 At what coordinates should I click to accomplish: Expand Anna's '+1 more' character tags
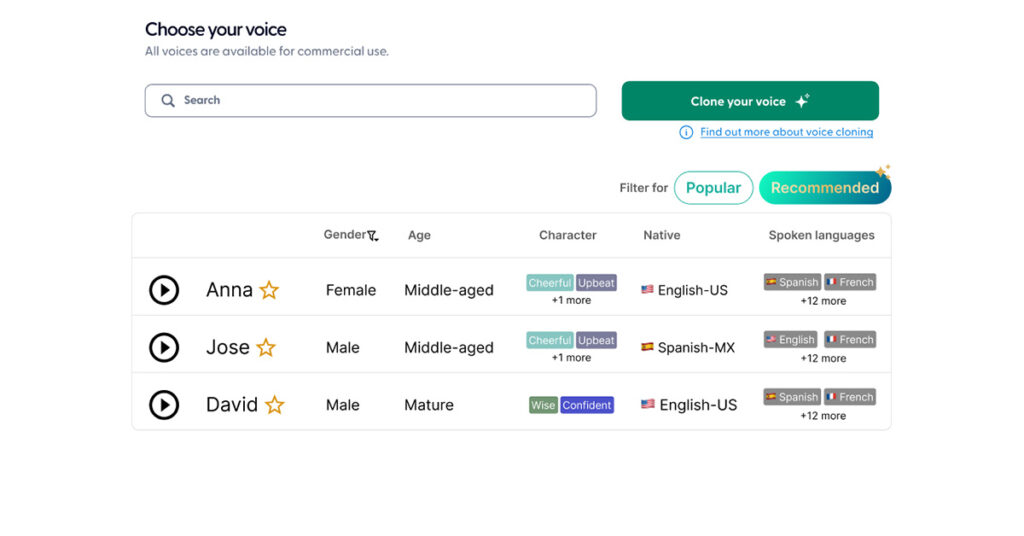click(571, 300)
